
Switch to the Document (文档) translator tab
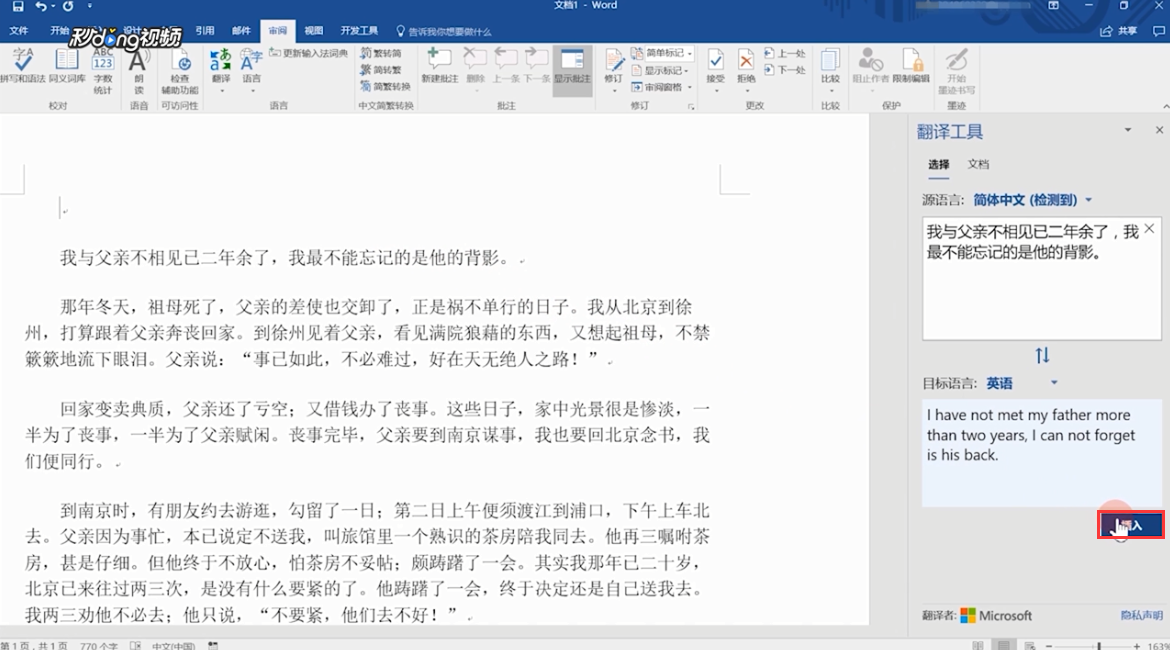coord(978,163)
